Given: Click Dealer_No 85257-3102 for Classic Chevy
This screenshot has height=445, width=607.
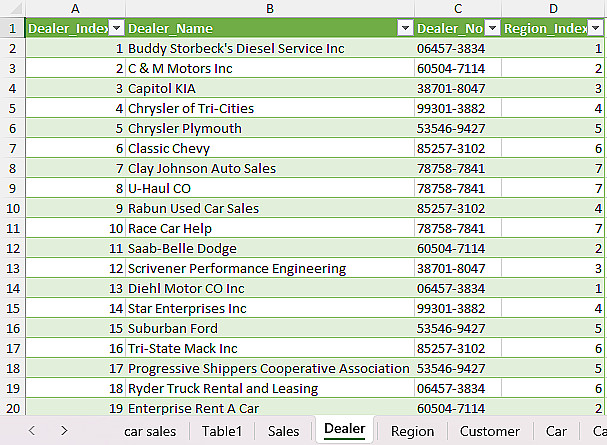Looking at the screenshot, I should (x=458, y=149).
